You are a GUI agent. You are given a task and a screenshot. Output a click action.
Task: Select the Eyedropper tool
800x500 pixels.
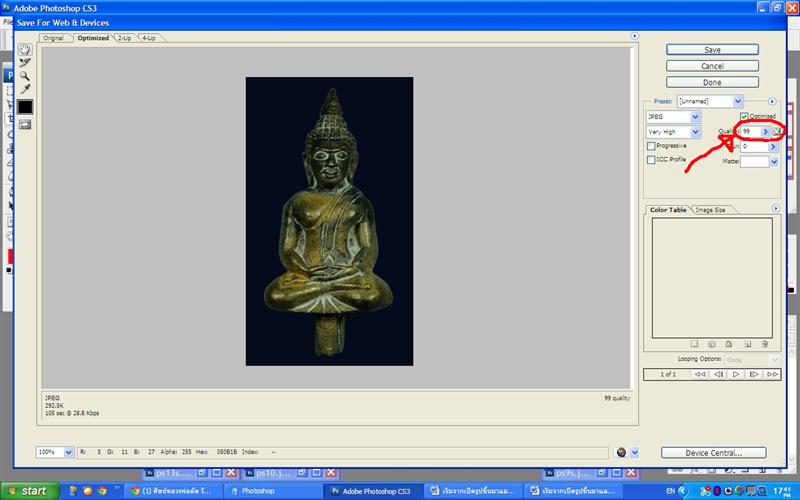click(25, 89)
